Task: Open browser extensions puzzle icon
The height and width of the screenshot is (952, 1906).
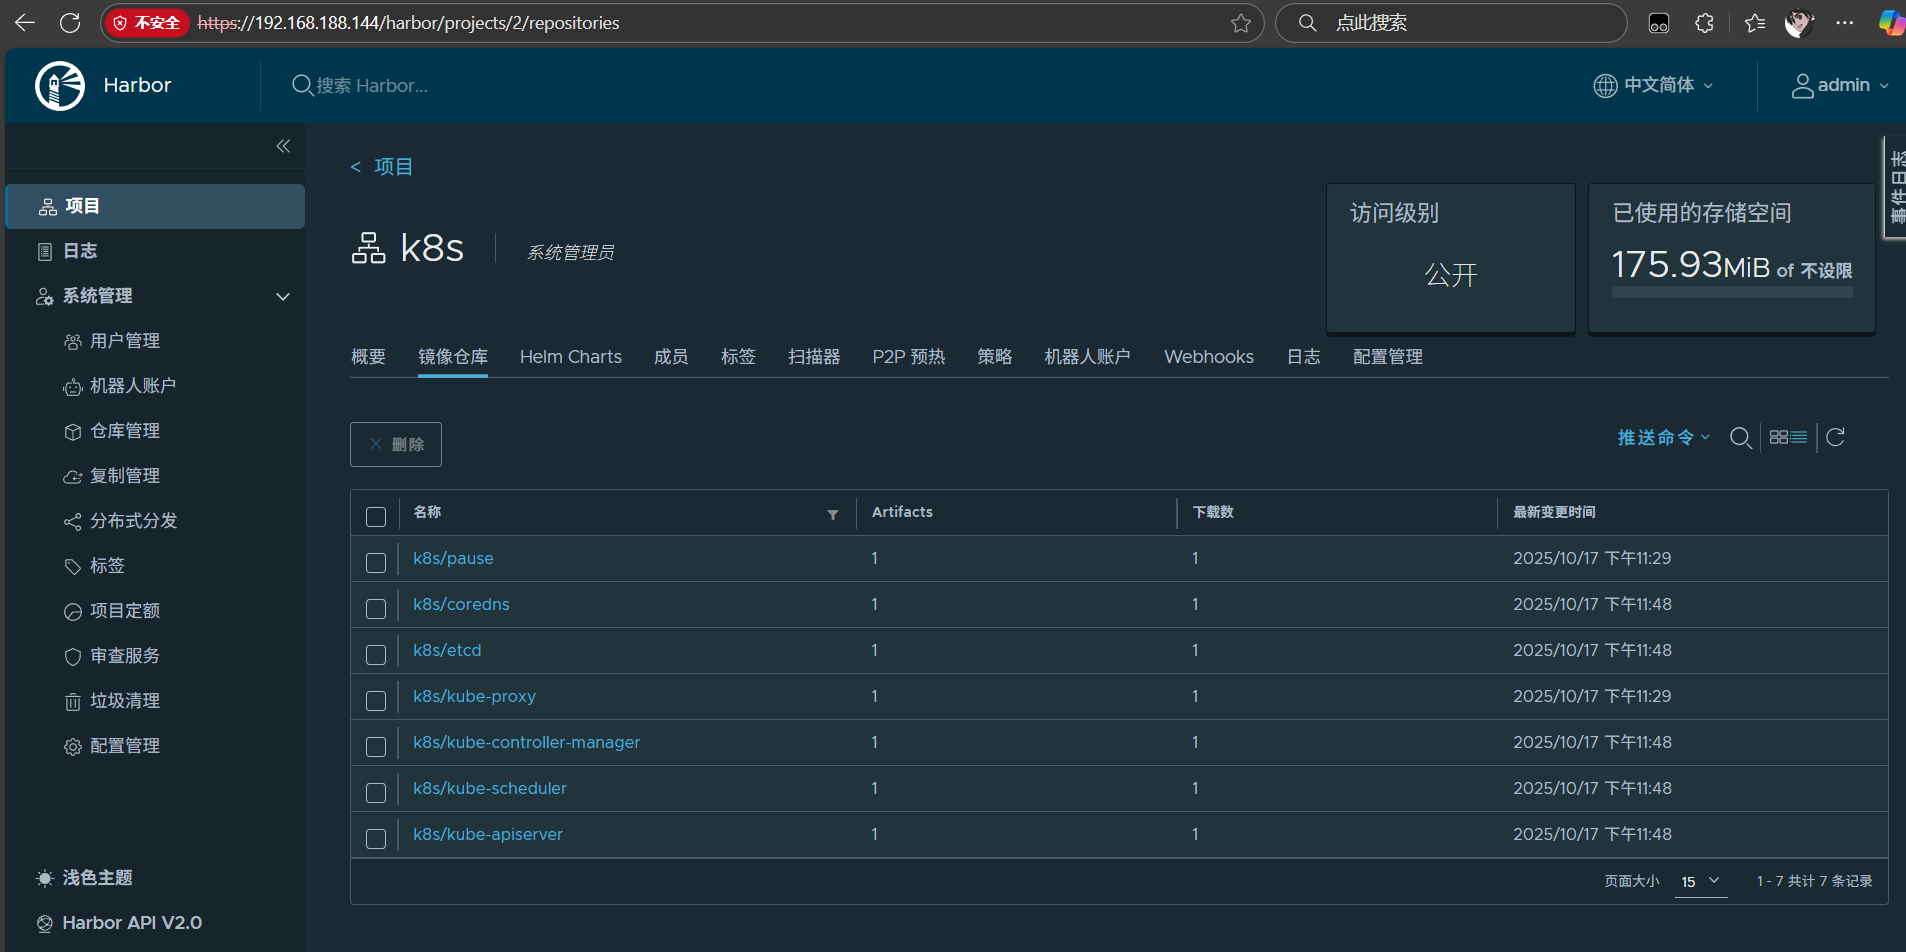Action: [x=1705, y=23]
